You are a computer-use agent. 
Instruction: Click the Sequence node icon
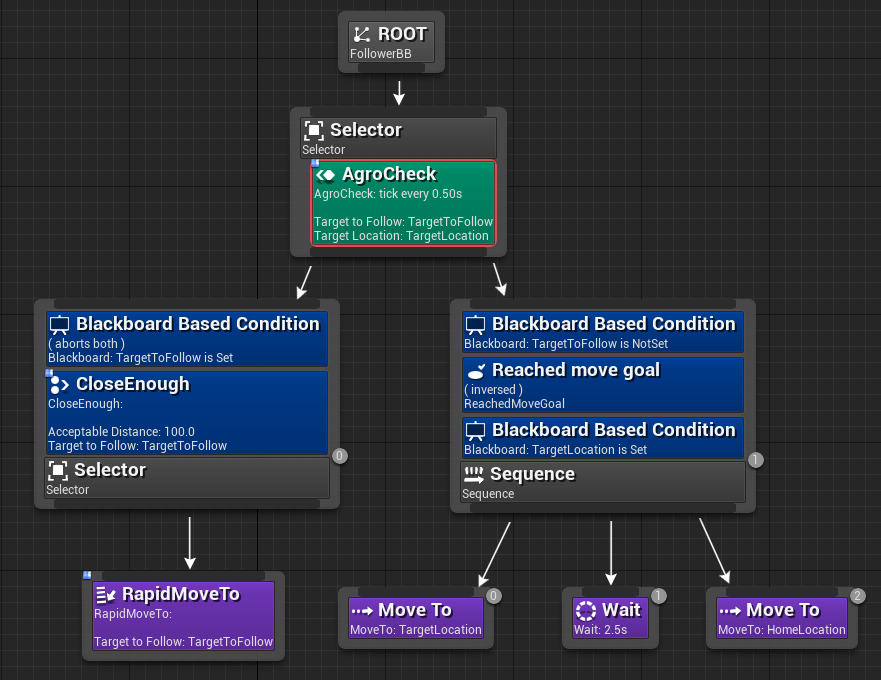[x=474, y=474]
